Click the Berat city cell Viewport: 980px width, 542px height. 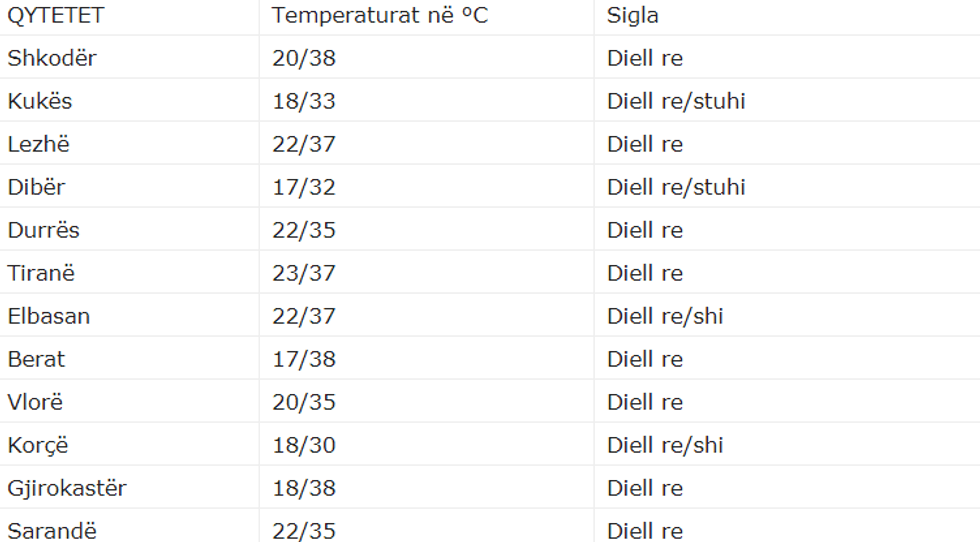point(36,359)
